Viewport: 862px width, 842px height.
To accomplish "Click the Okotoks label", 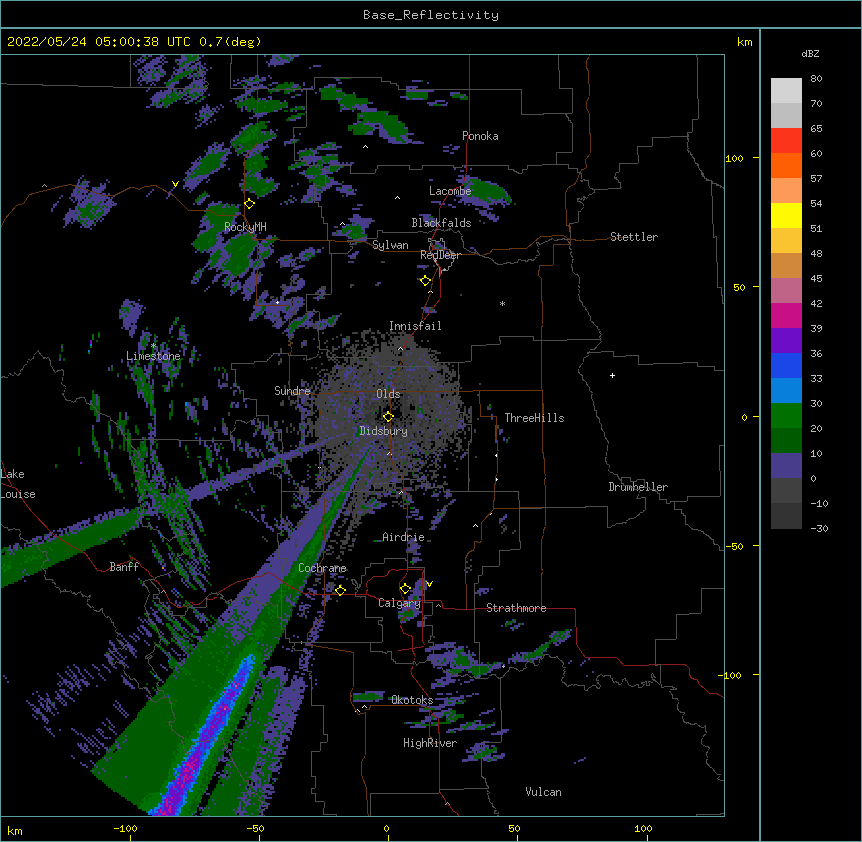I will coord(412,700).
